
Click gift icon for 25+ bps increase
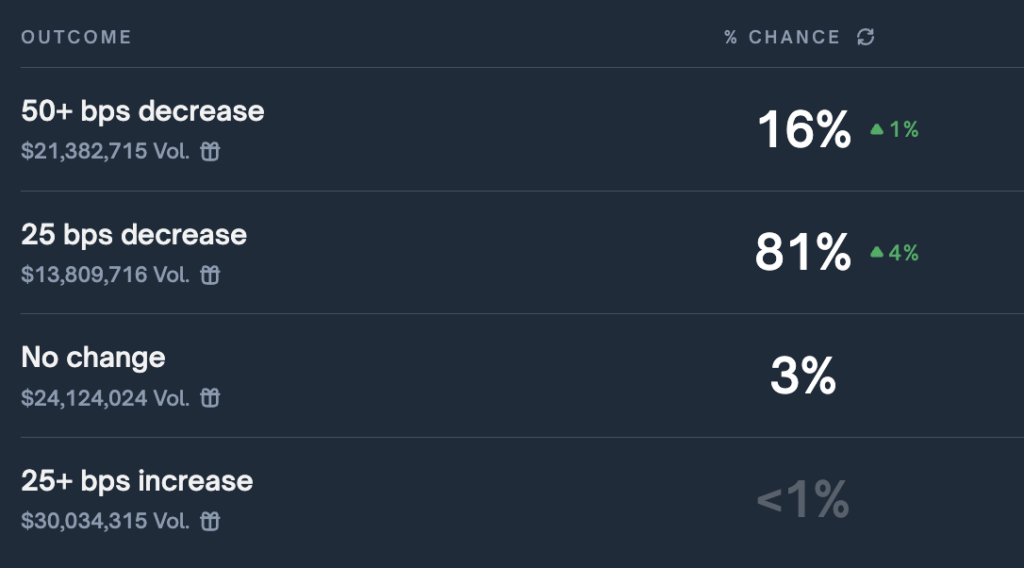tap(210, 521)
